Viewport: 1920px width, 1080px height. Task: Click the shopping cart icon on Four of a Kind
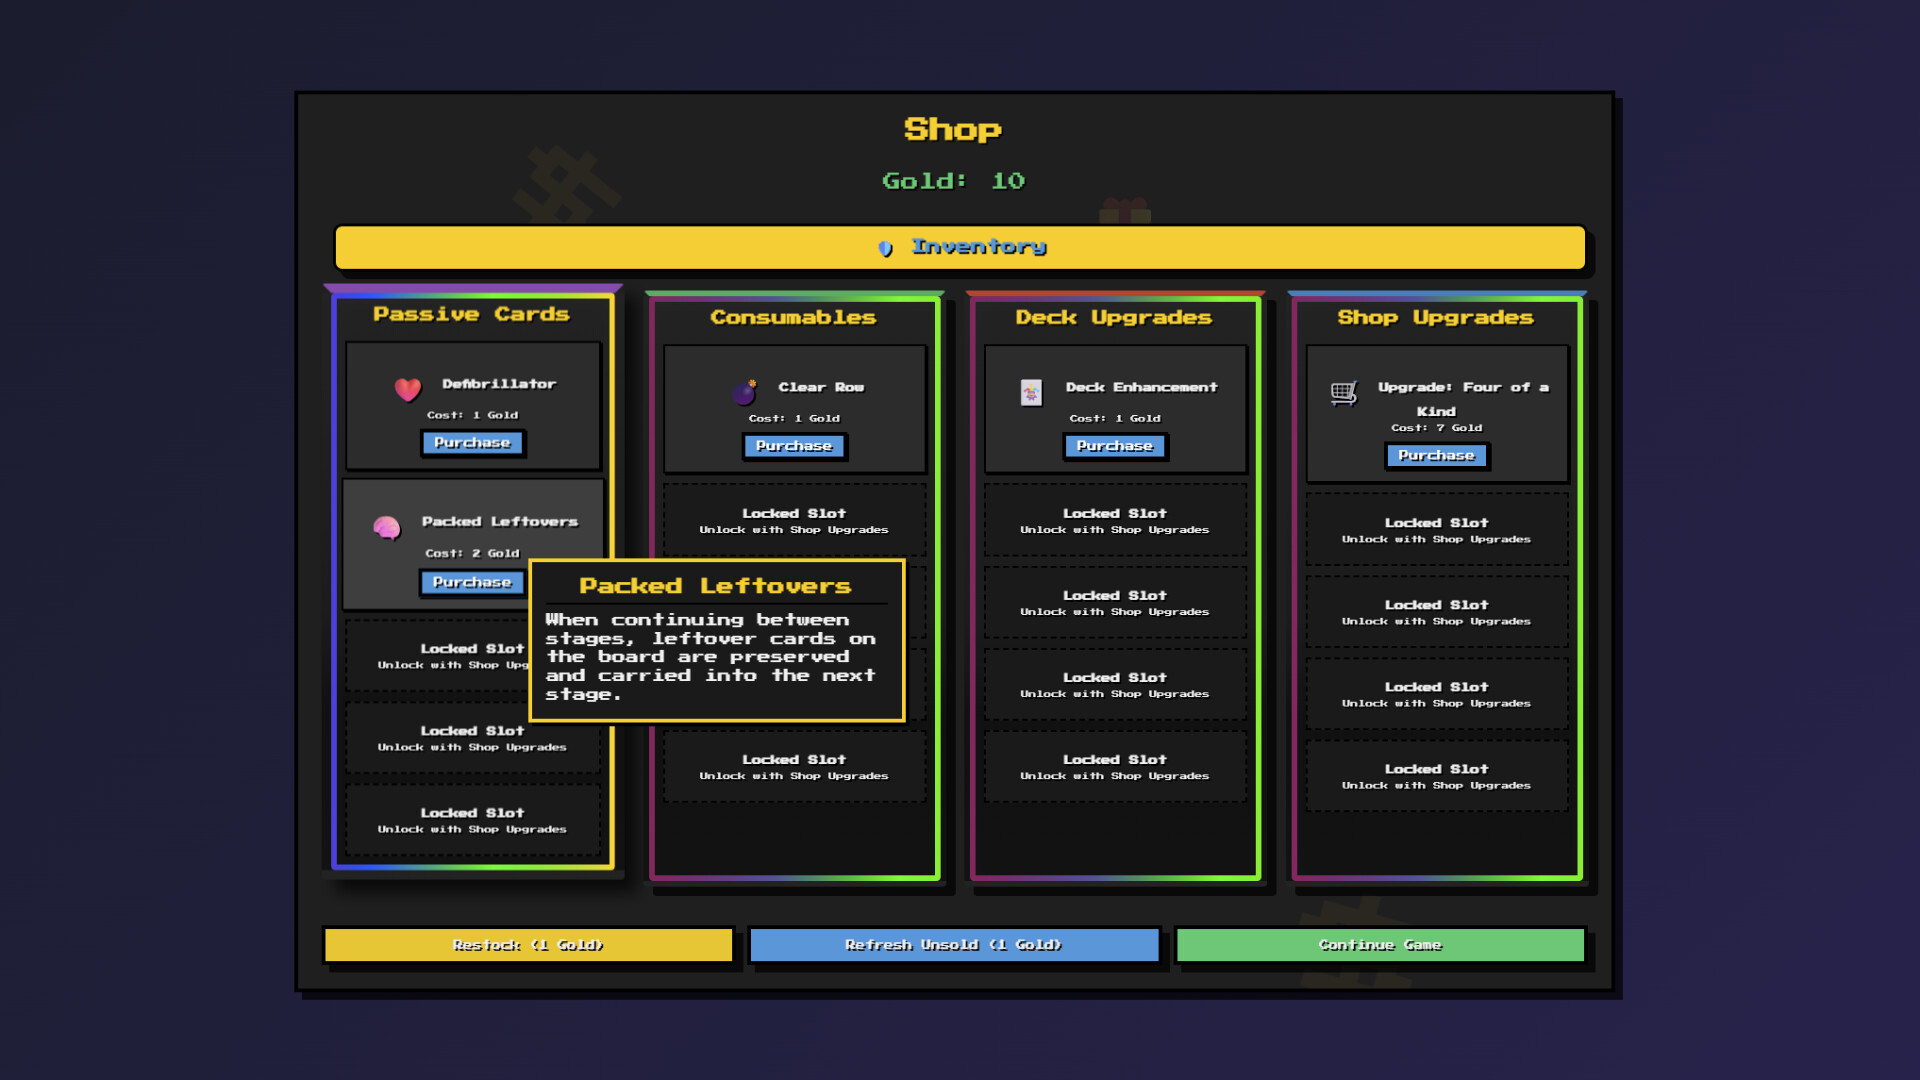click(x=1345, y=394)
